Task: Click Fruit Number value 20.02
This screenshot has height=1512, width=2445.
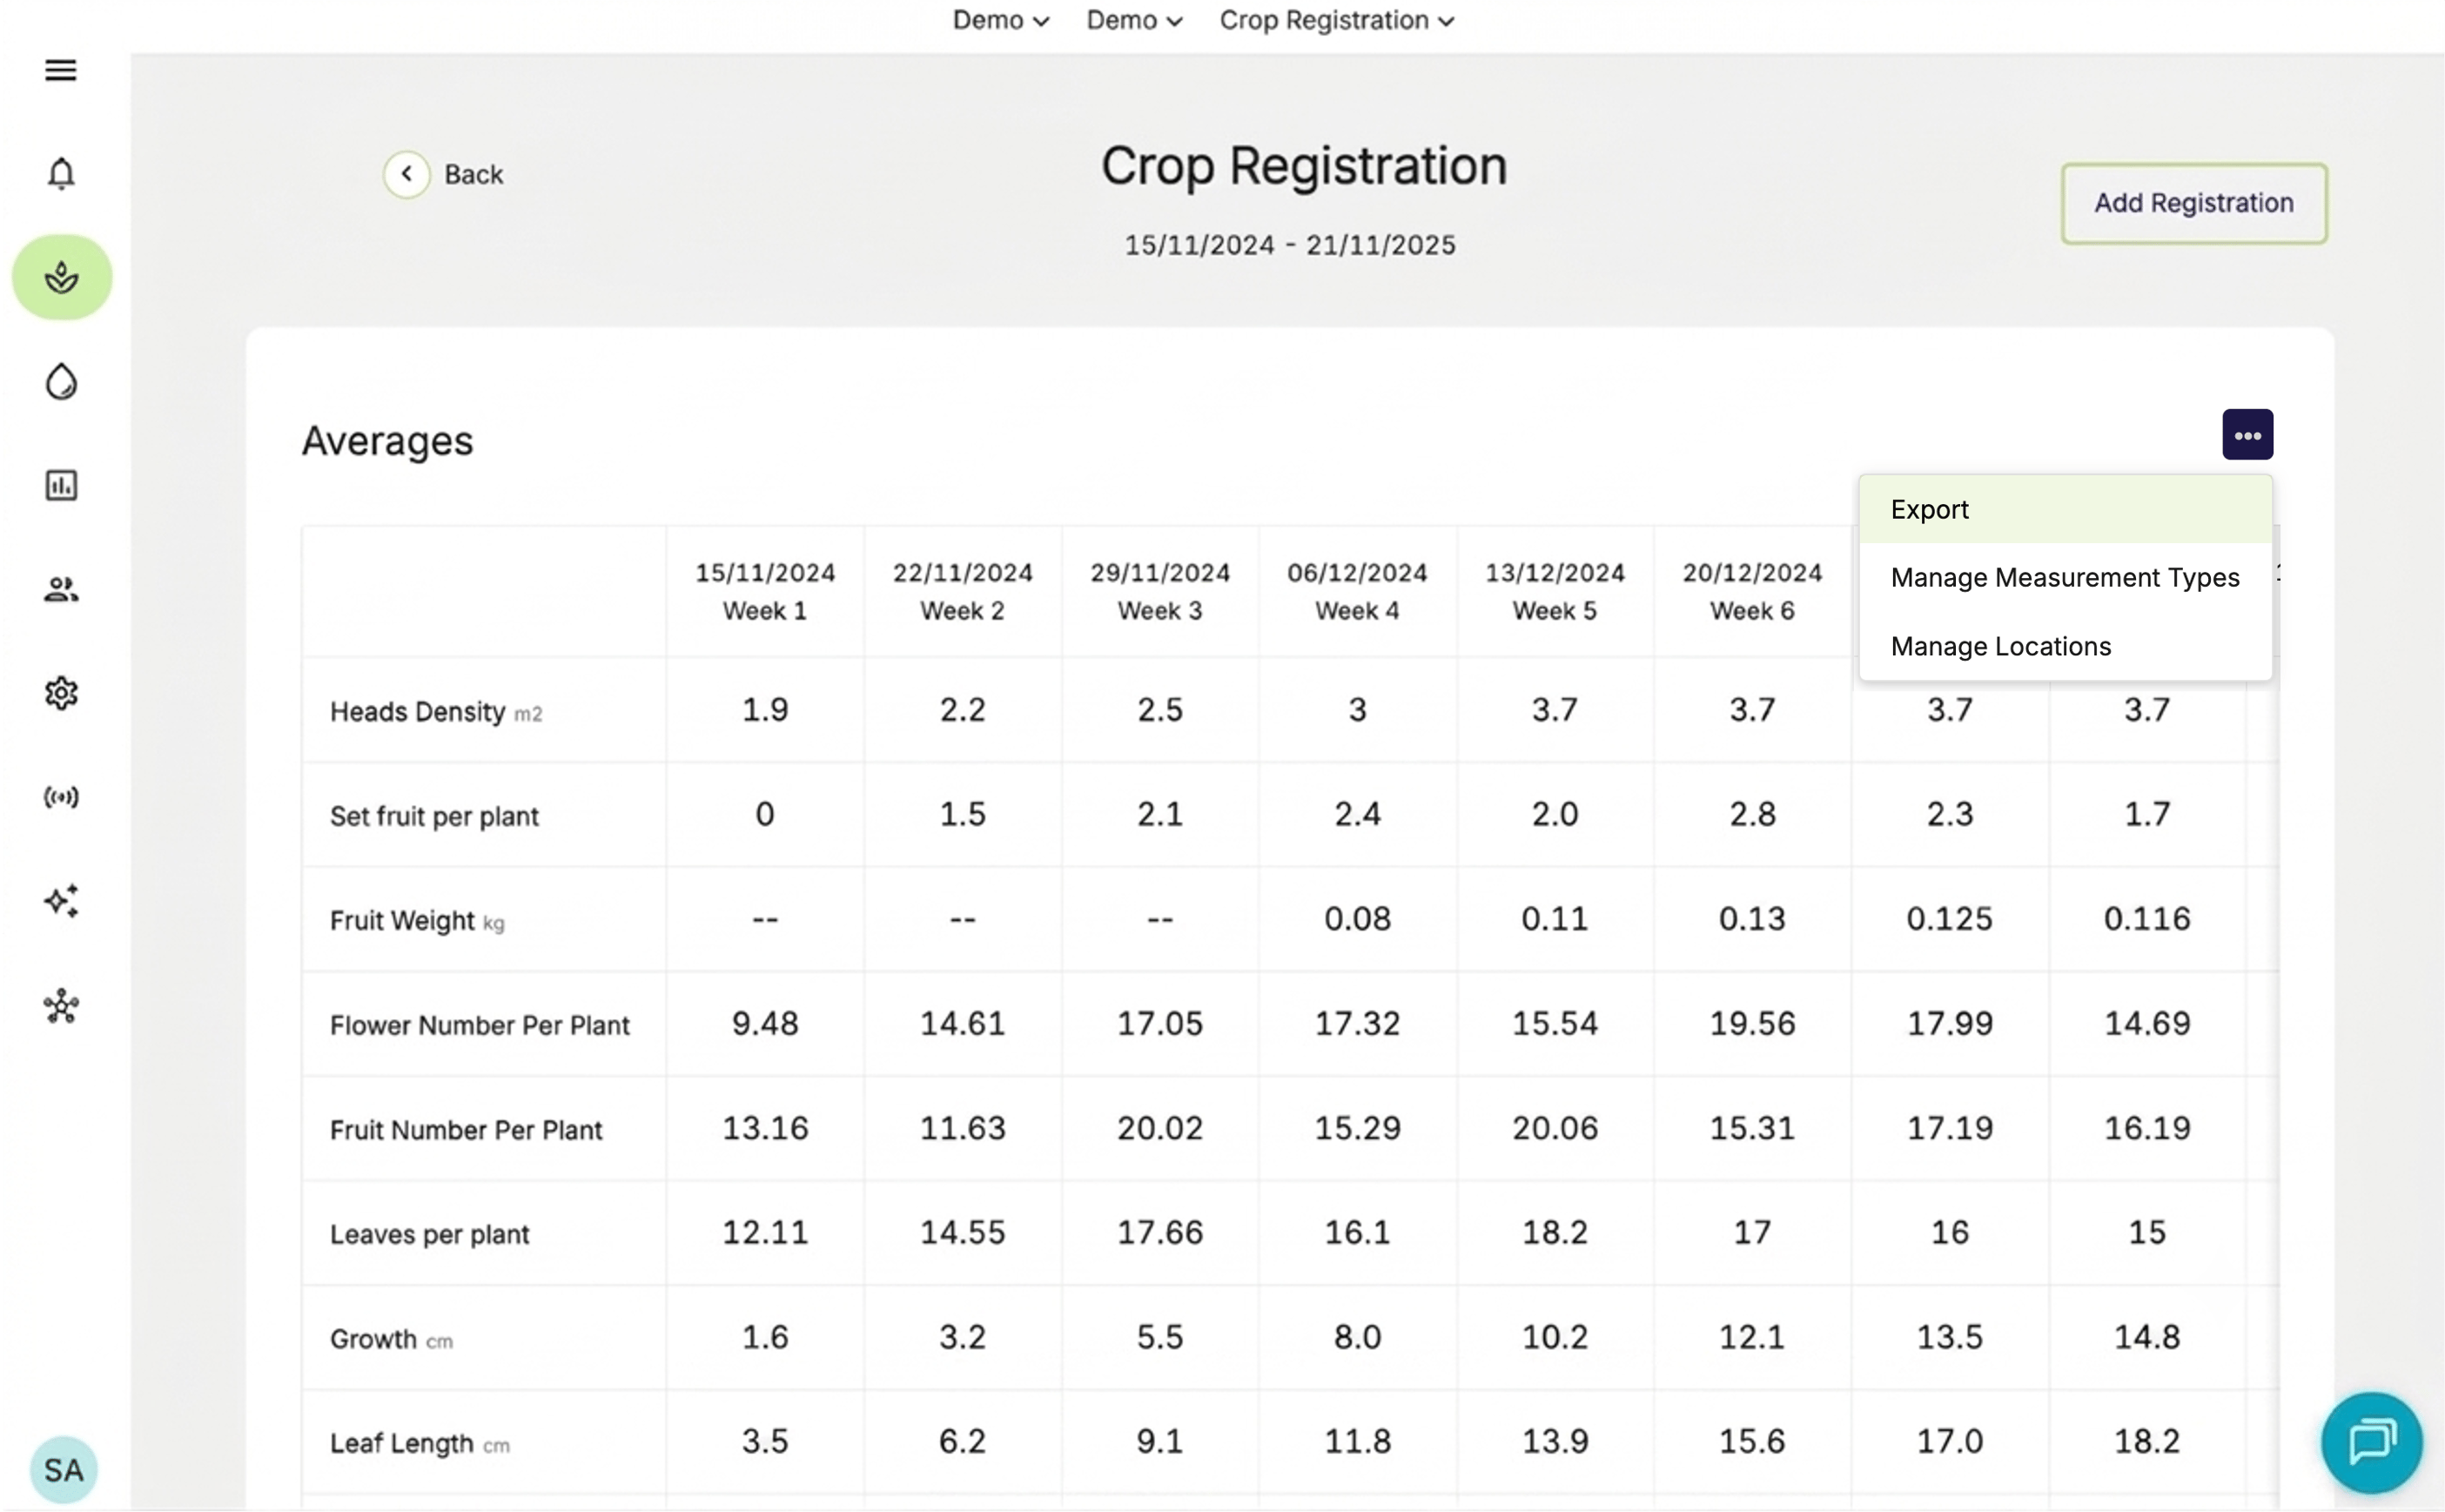Action: pos(1159,1127)
